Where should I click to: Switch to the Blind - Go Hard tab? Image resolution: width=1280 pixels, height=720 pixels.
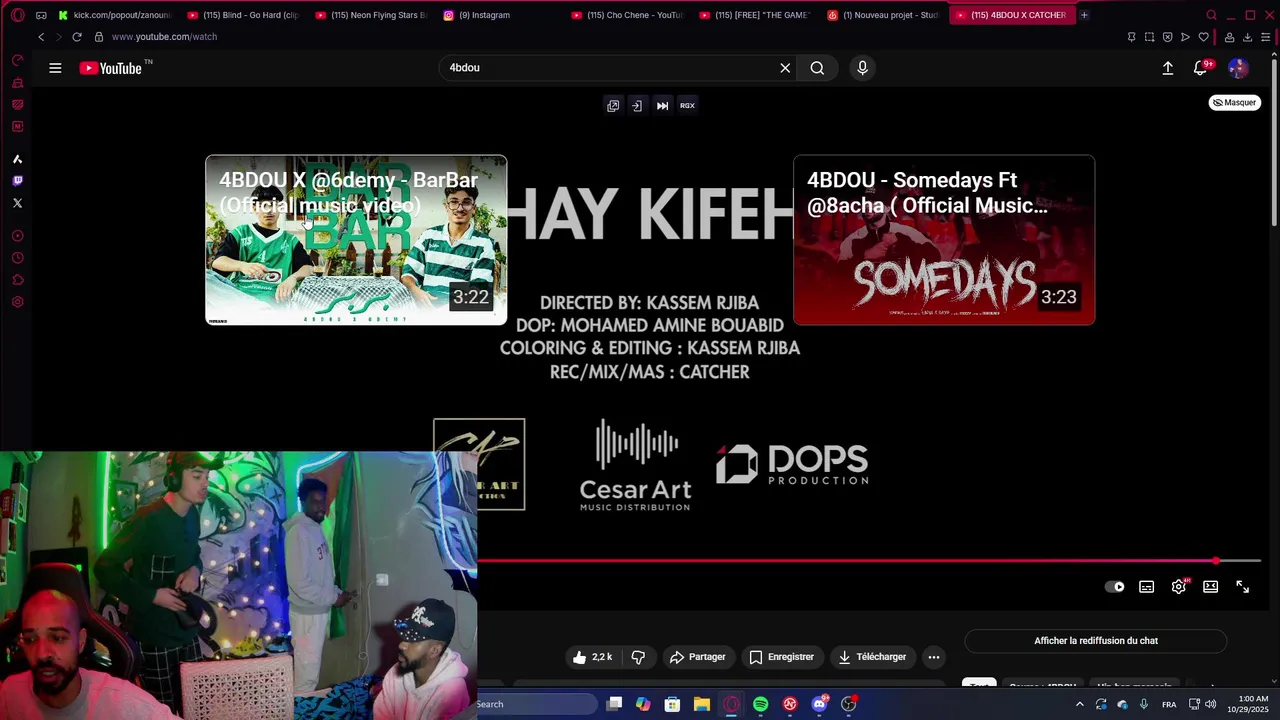(243, 15)
